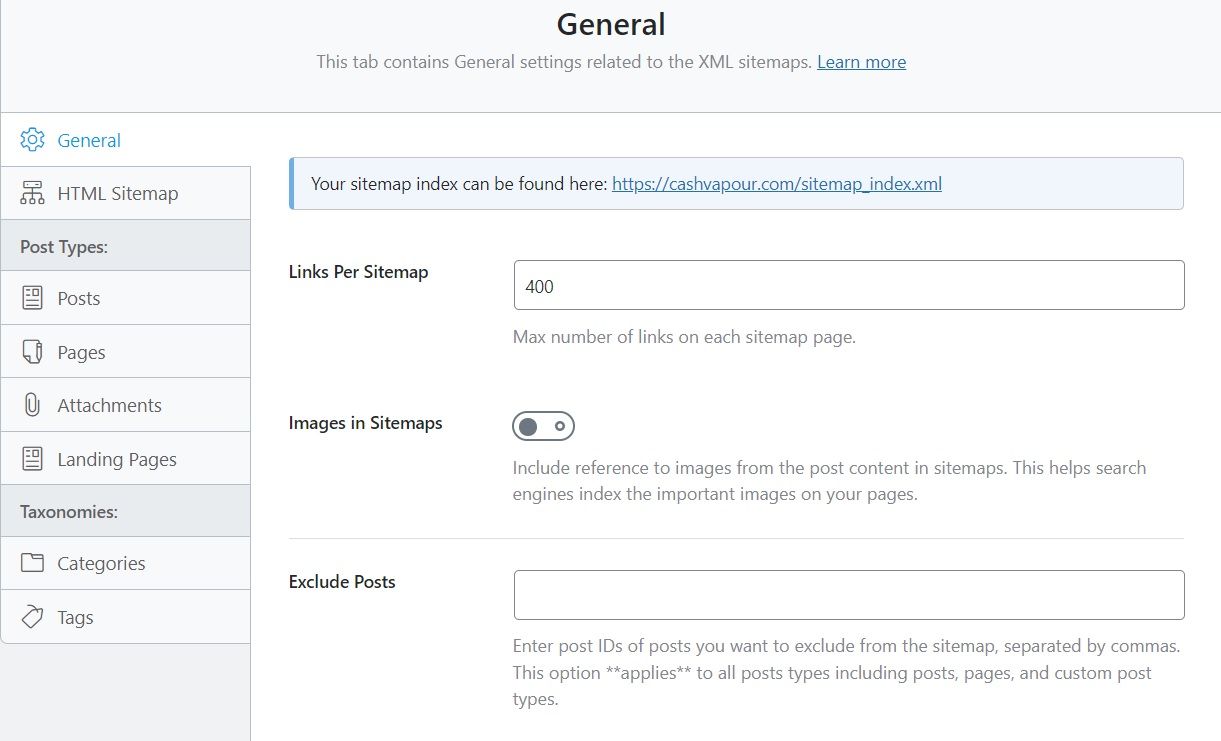Open the Posts sitemap settings

coord(79,299)
